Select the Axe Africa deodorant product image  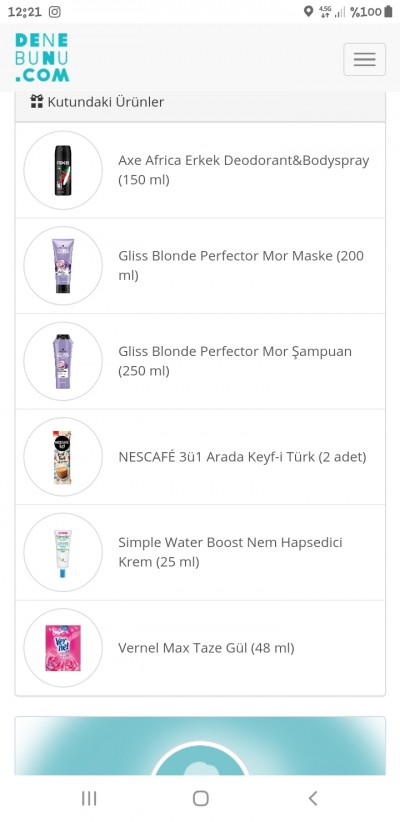pyautogui.click(x=63, y=170)
